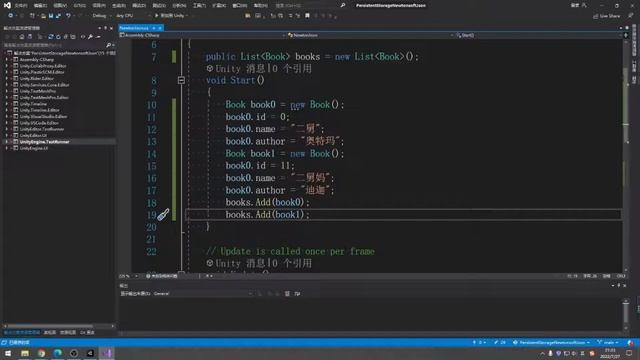640x360 pixels.
Task: Expand the Assembly-CSharp project node
Action: [7, 60]
